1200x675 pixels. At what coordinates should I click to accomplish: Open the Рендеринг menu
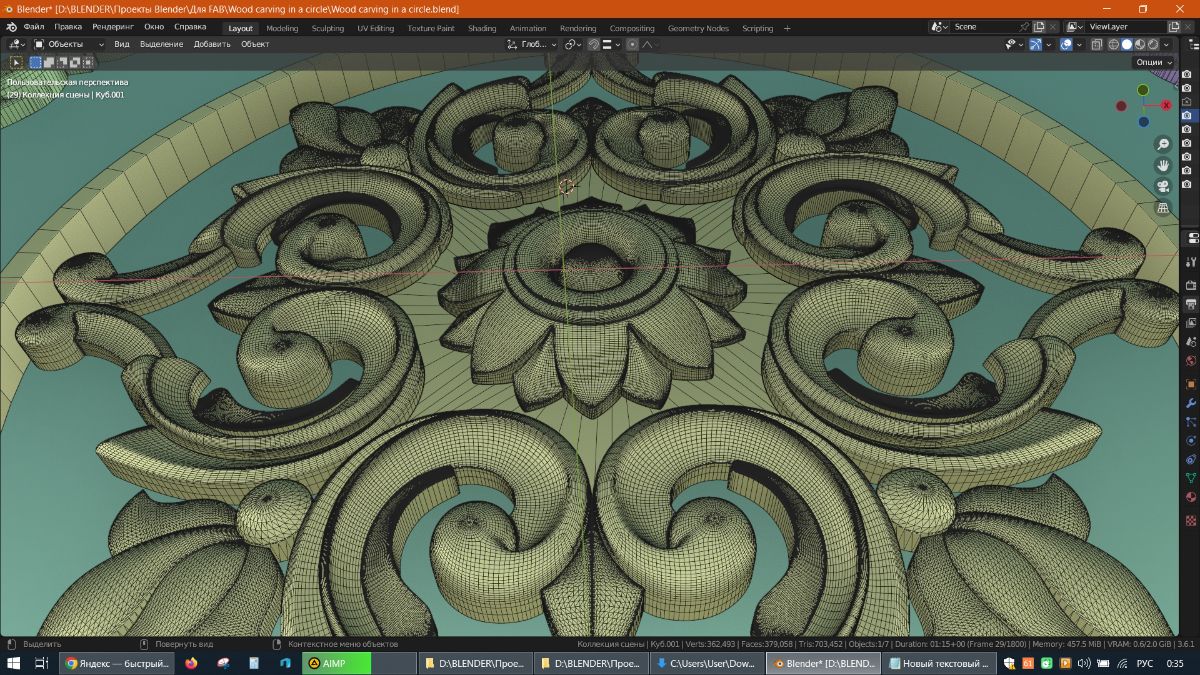click(x=113, y=27)
